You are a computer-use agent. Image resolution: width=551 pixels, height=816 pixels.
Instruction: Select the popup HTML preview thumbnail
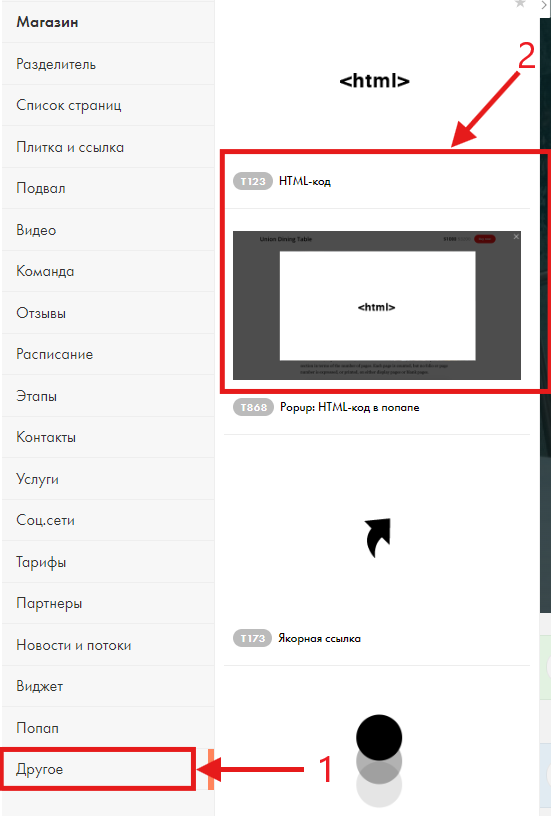point(377,305)
